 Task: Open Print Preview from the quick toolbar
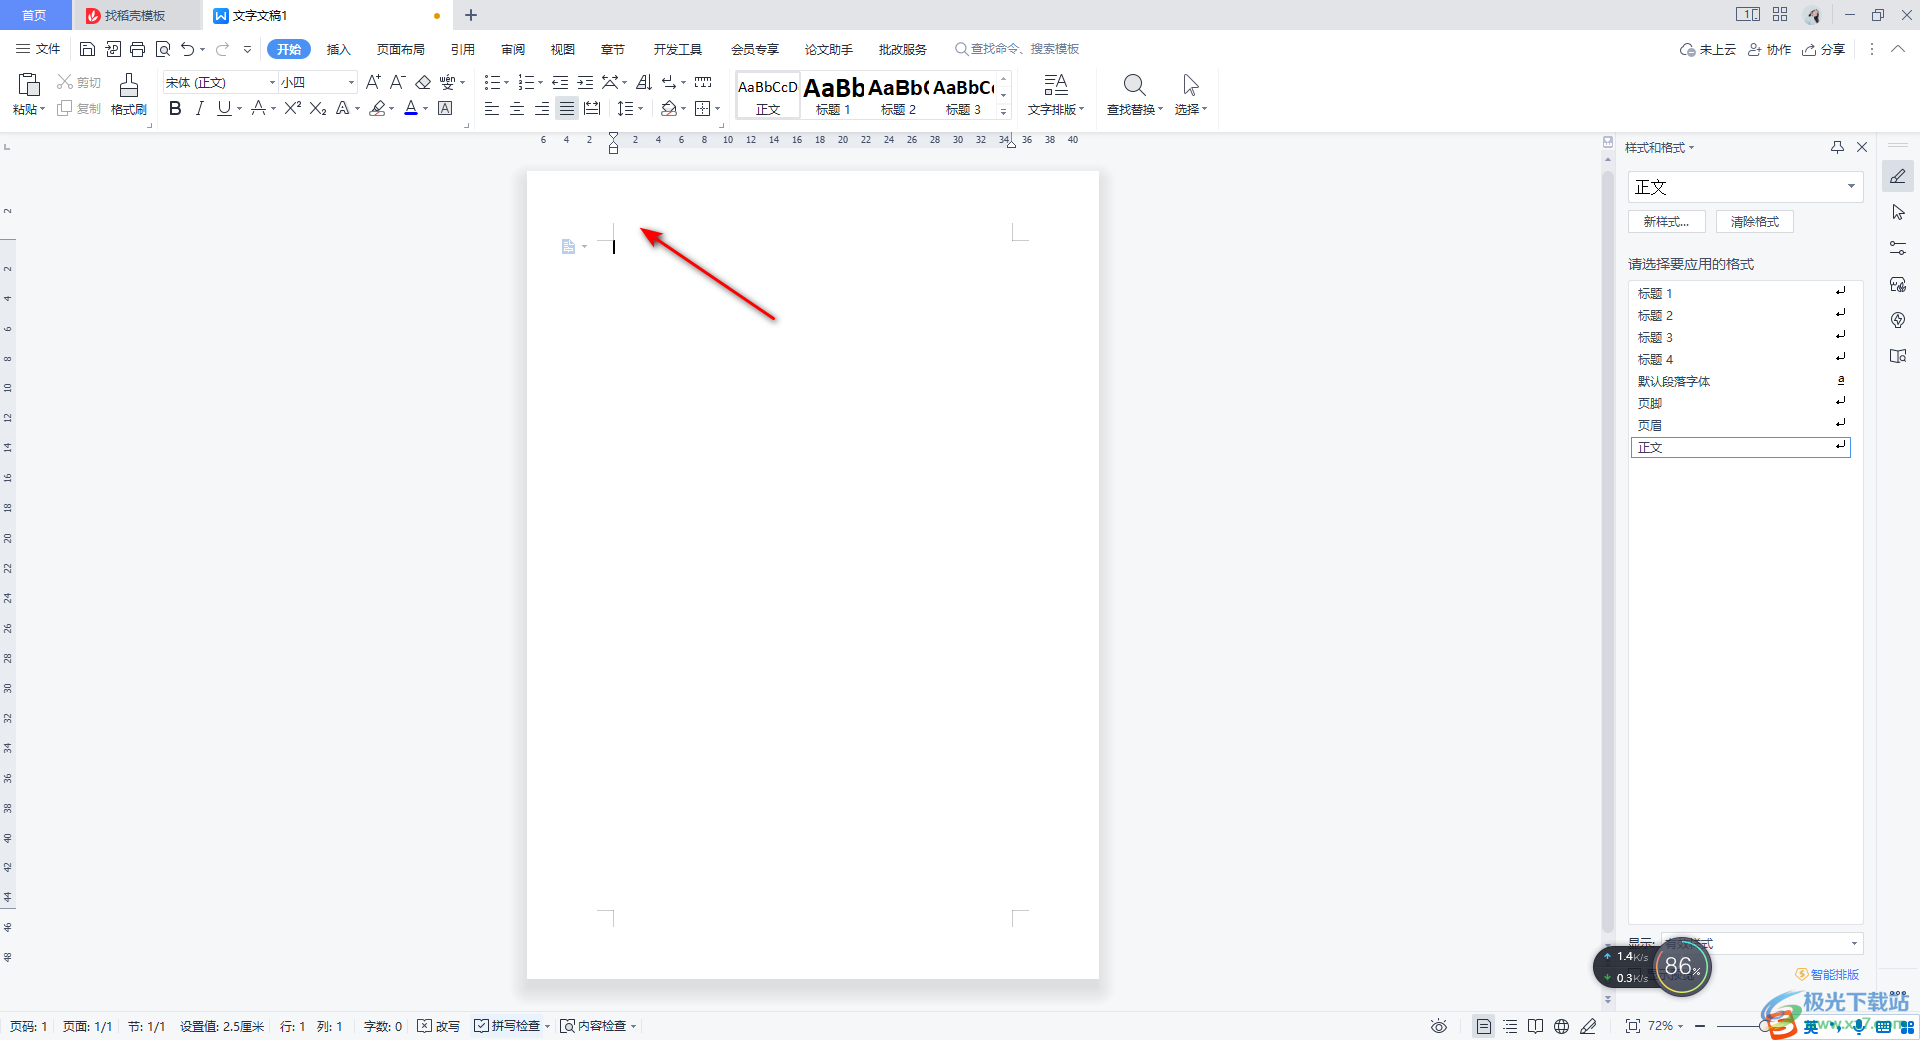tap(163, 49)
